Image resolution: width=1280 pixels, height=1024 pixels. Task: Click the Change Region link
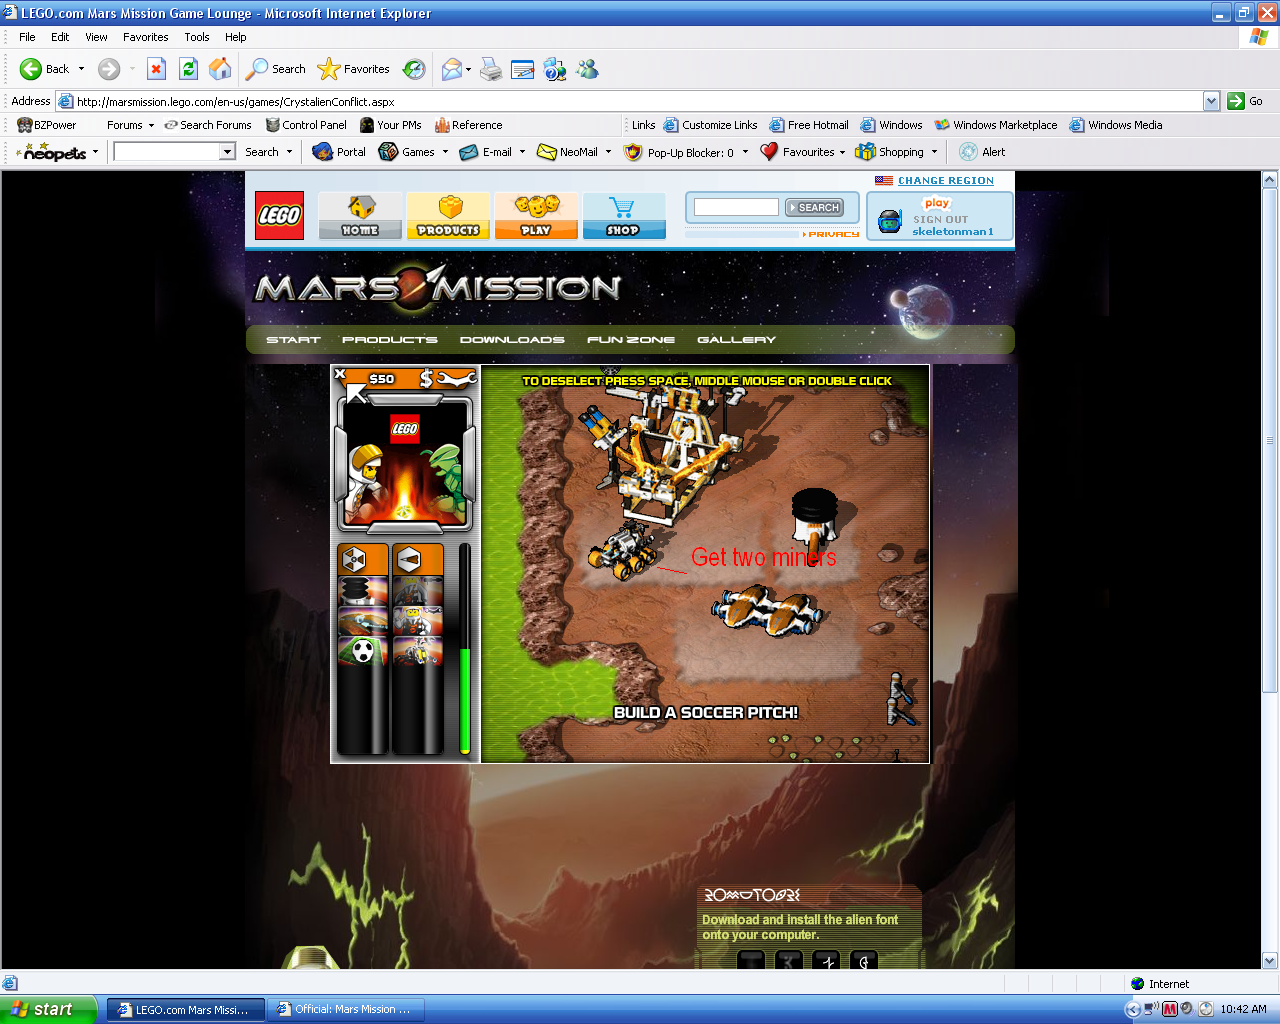coord(946,181)
